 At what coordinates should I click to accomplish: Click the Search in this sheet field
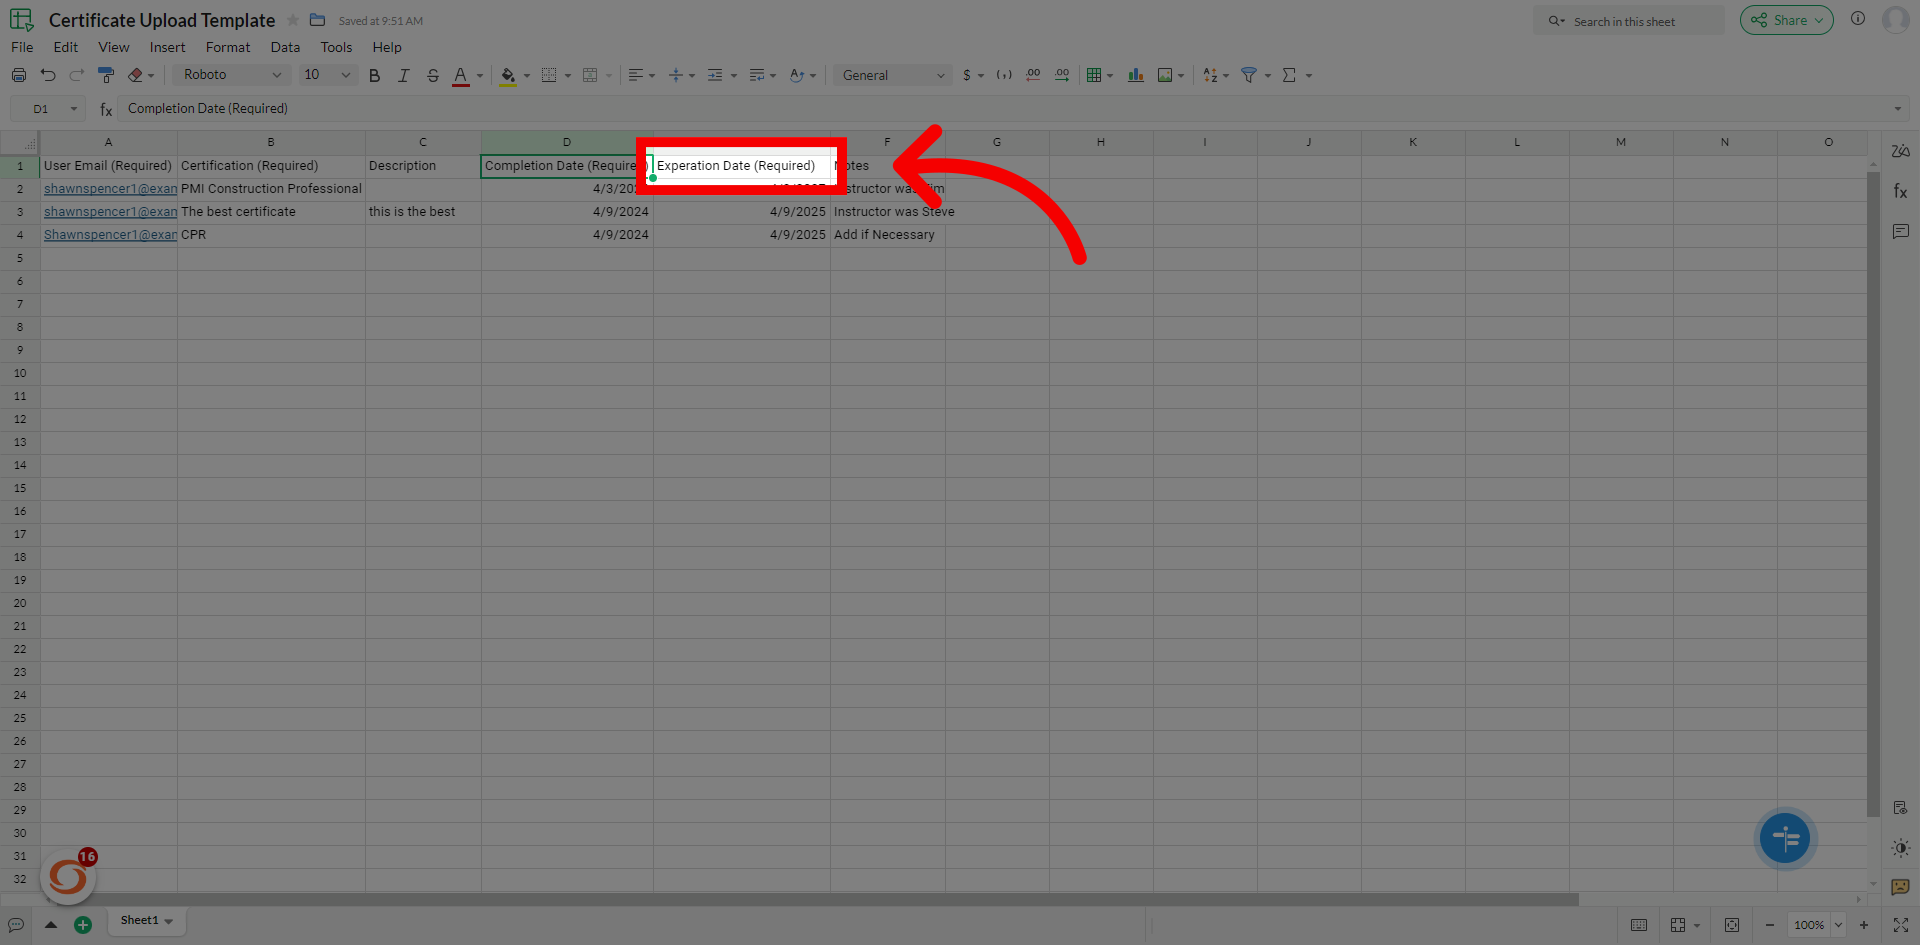1630,21
